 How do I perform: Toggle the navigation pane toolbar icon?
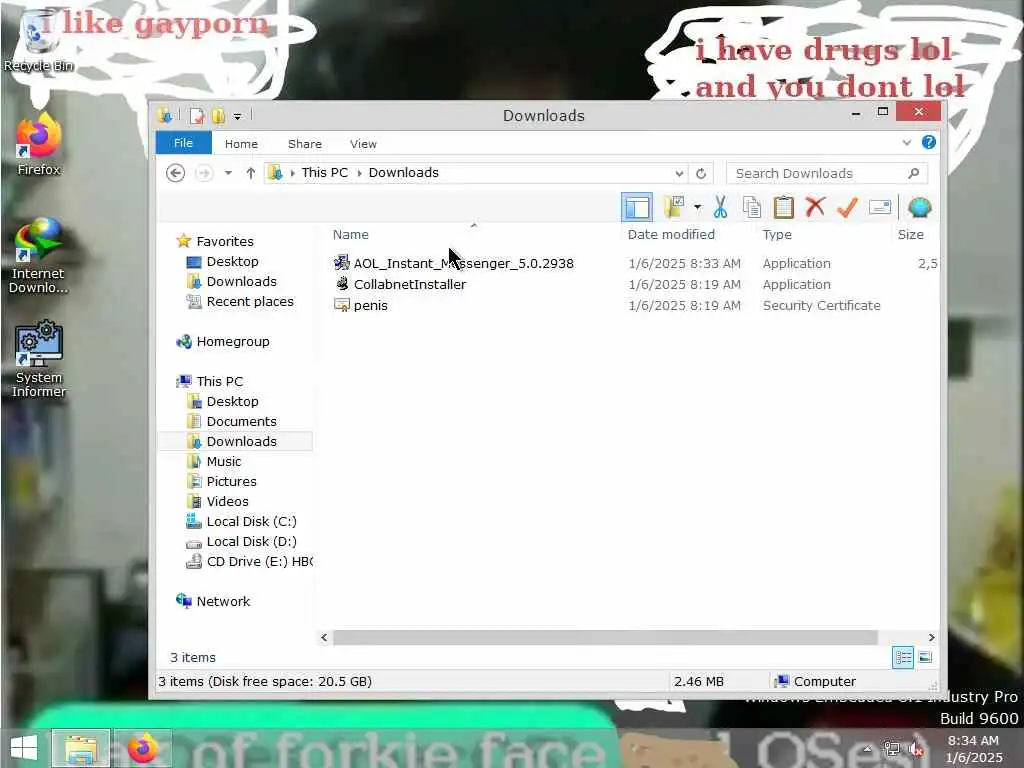pos(637,208)
